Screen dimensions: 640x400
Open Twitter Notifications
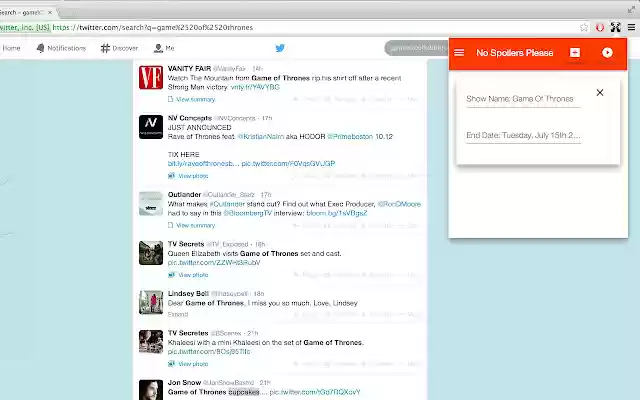point(61,48)
